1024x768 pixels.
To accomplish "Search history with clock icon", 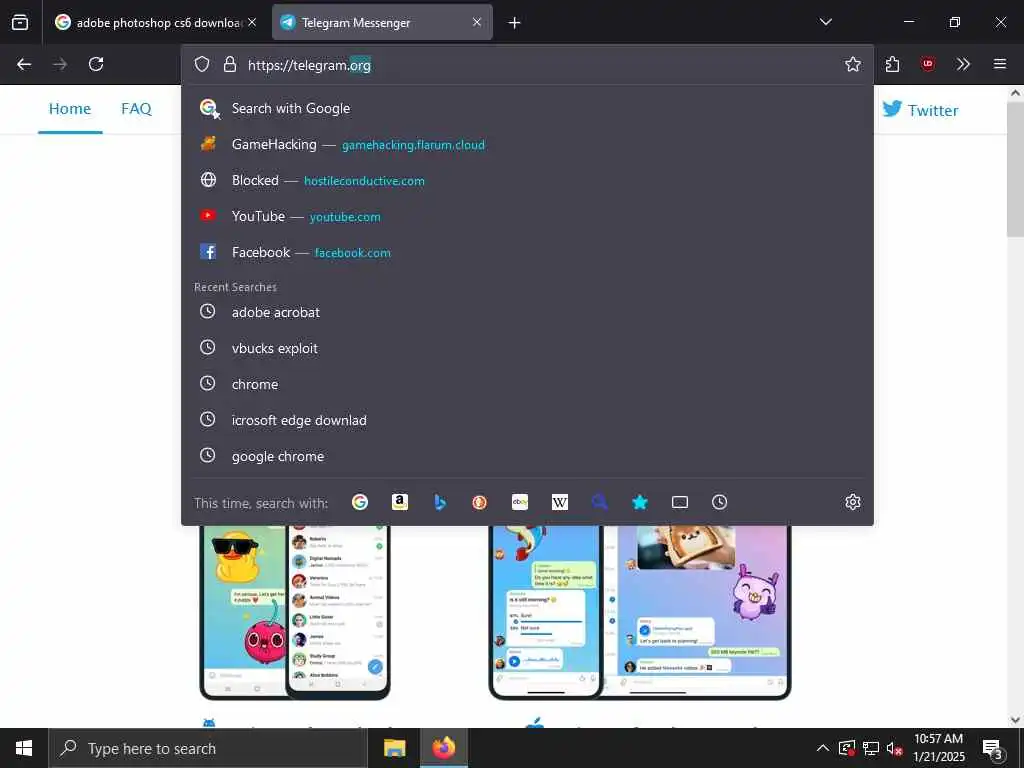I will click(x=720, y=502).
